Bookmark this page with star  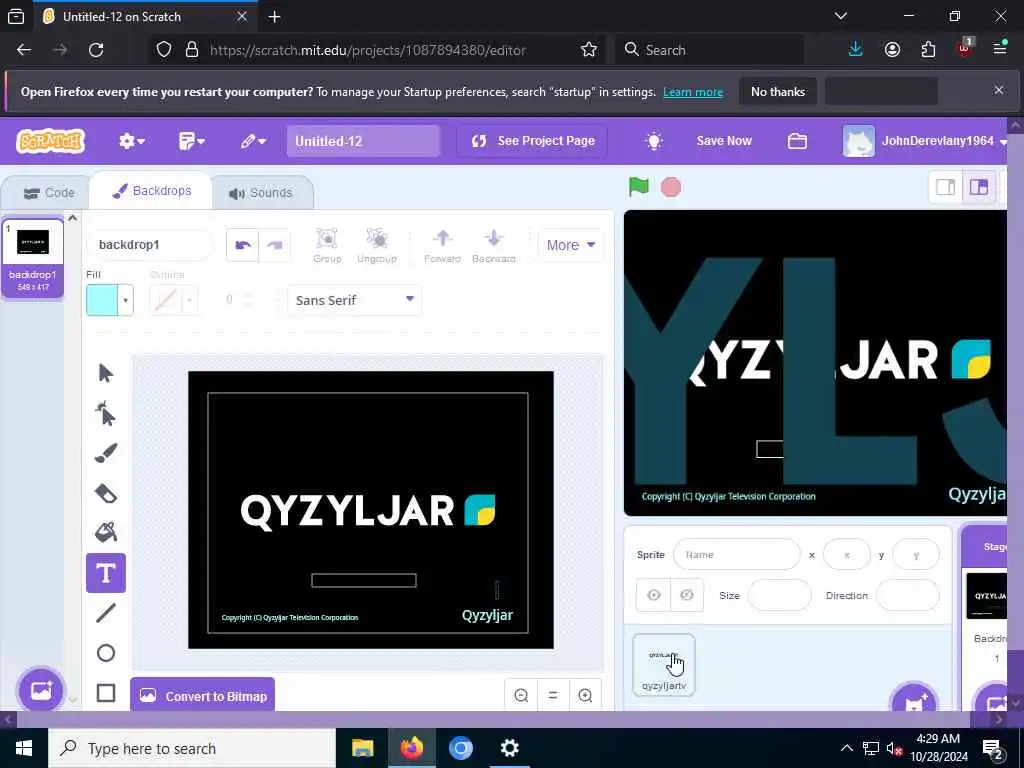click(x=588, y=50)
